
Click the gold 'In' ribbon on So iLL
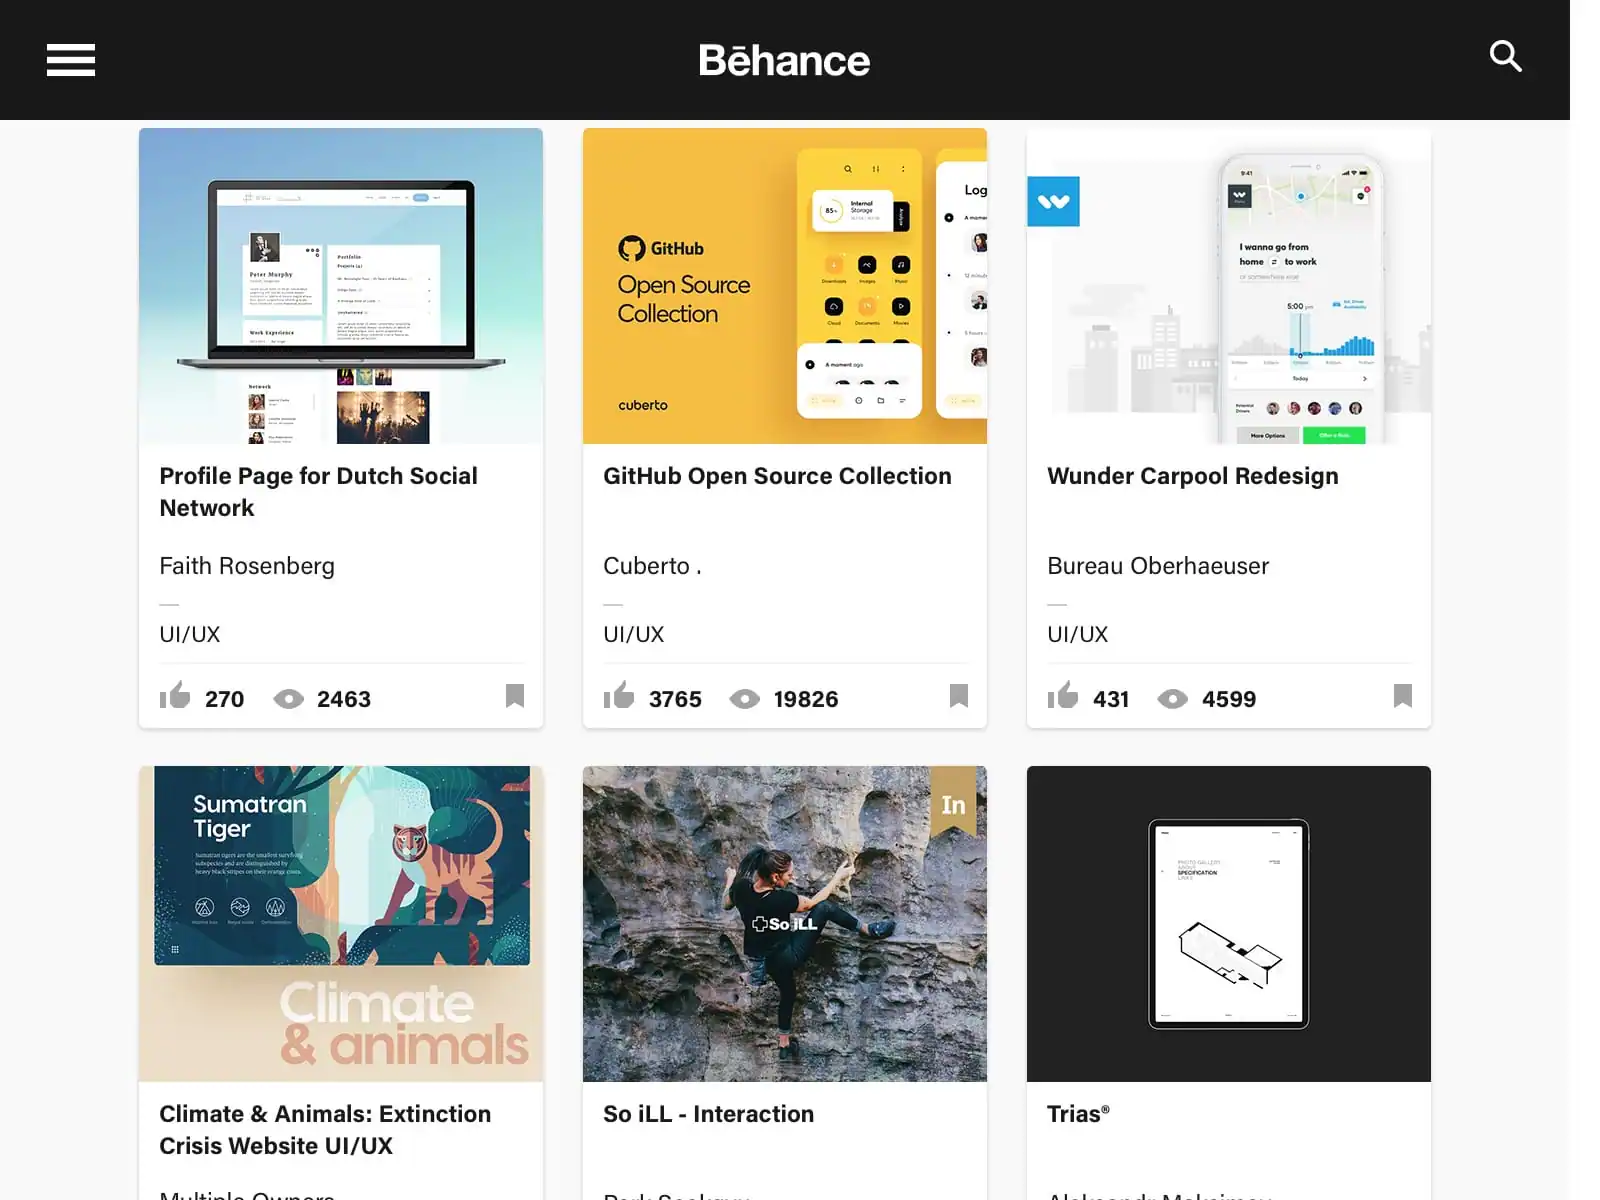953,803
